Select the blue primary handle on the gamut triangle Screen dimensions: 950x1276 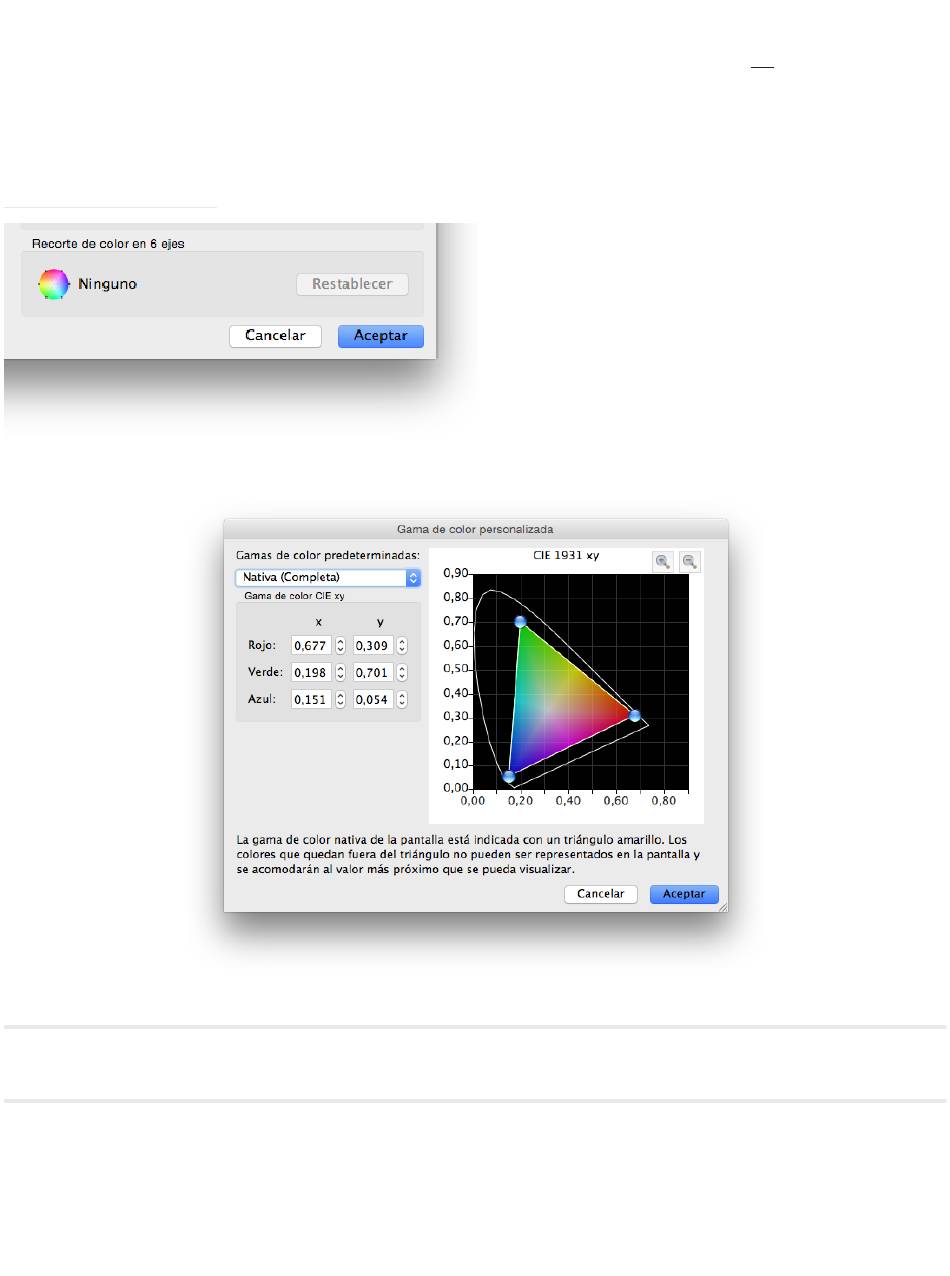(x=509, y=776)
